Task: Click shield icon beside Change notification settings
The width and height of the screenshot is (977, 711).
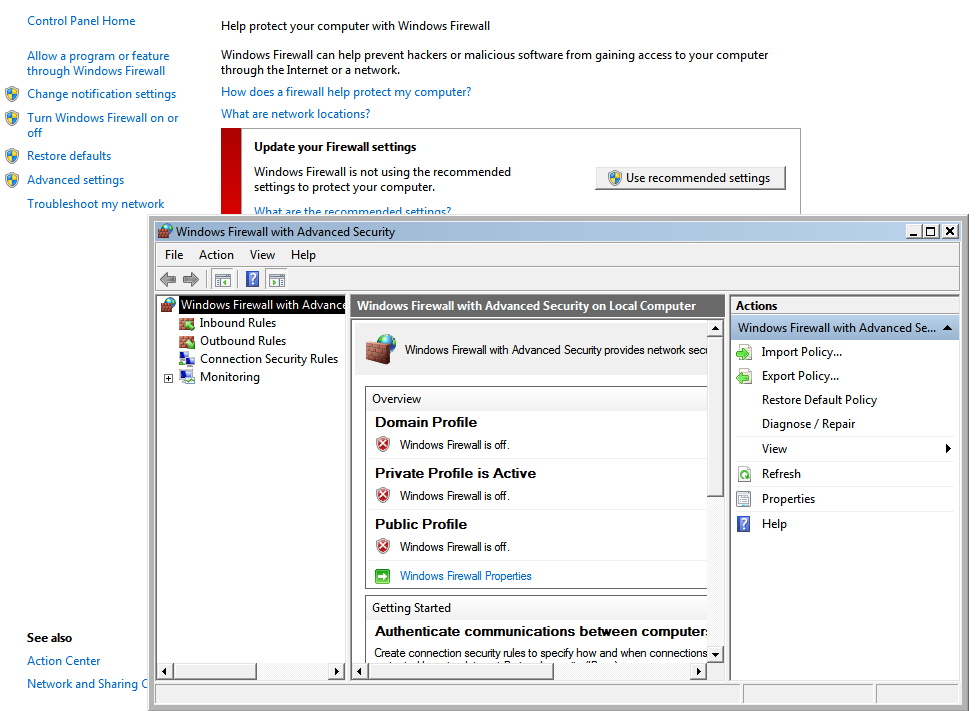Action: point(12,94)
